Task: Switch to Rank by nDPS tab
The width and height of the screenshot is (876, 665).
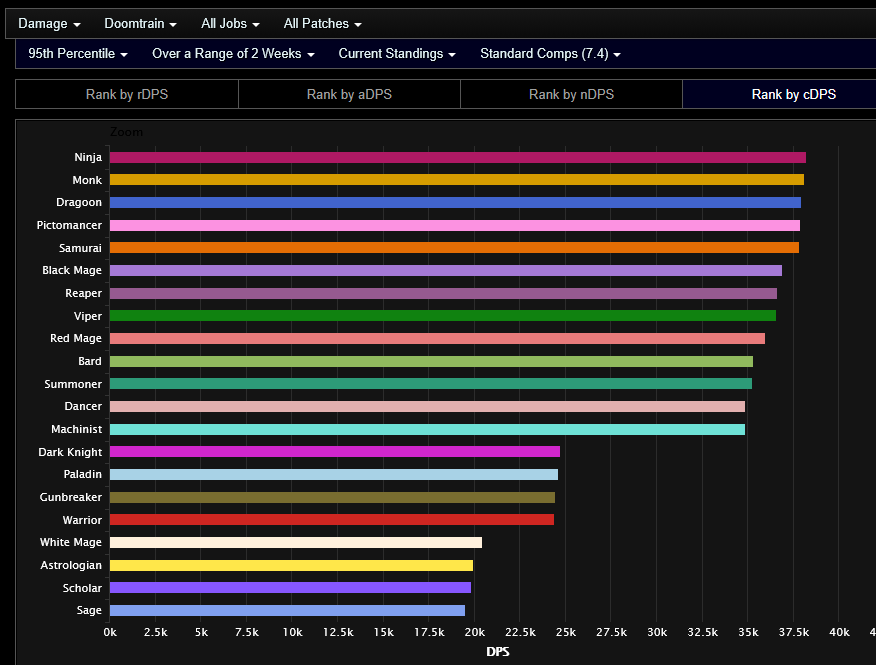Action: [571, 94]
